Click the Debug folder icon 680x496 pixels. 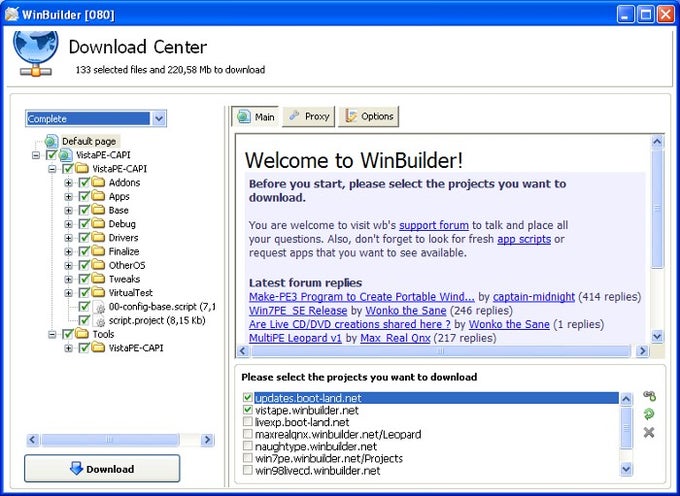tap(98, 224)
